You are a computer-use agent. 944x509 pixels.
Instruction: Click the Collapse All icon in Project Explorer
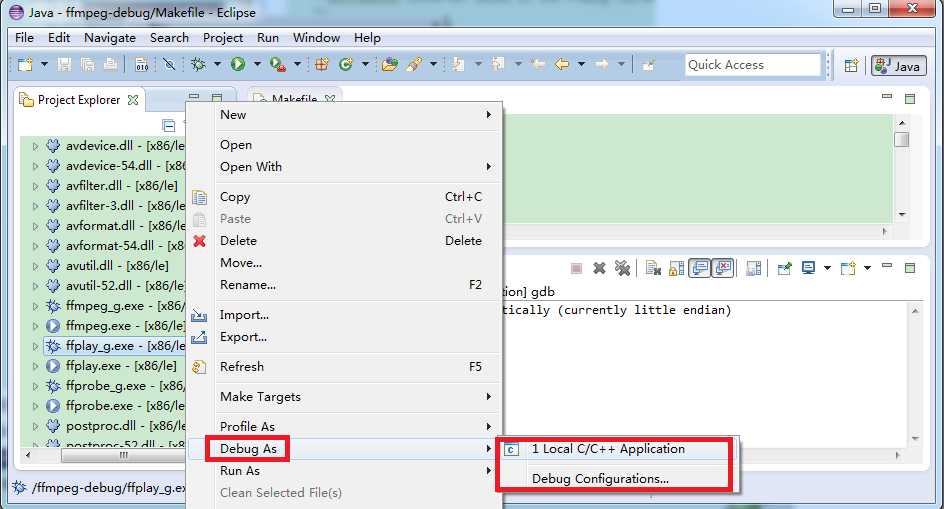pyautogui.click(x=169, y=125)
